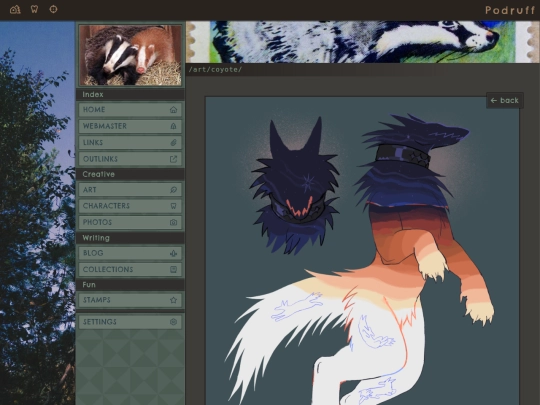
Task: Click the book icon on the COLLECTIONS row
Action: click(173, 269)
